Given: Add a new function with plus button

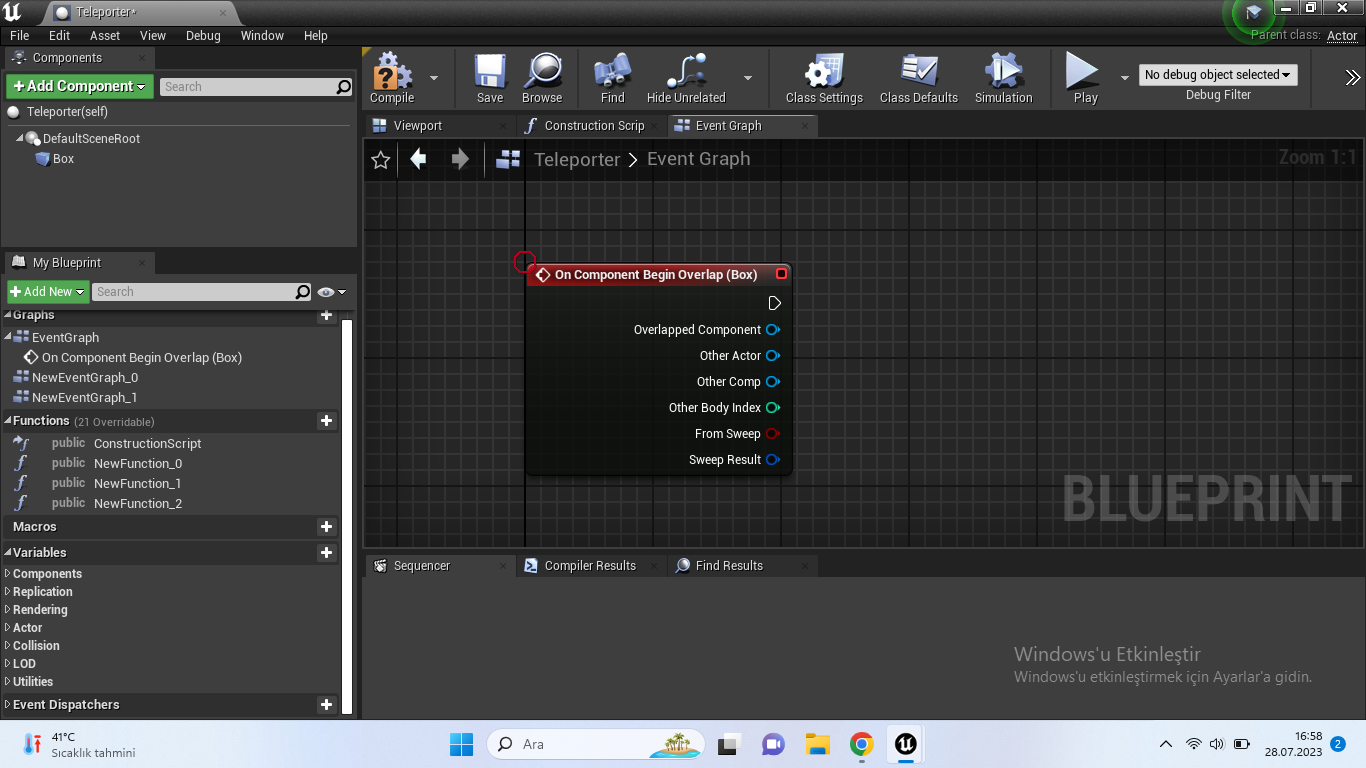Looking at the screenshot, I should 326,421.
